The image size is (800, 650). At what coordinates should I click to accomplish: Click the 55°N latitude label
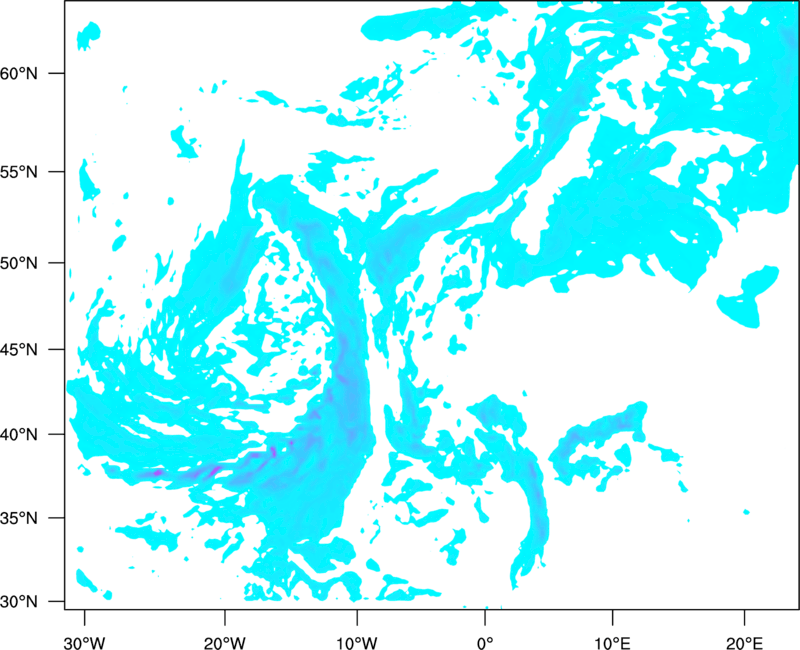click(19, 172)
